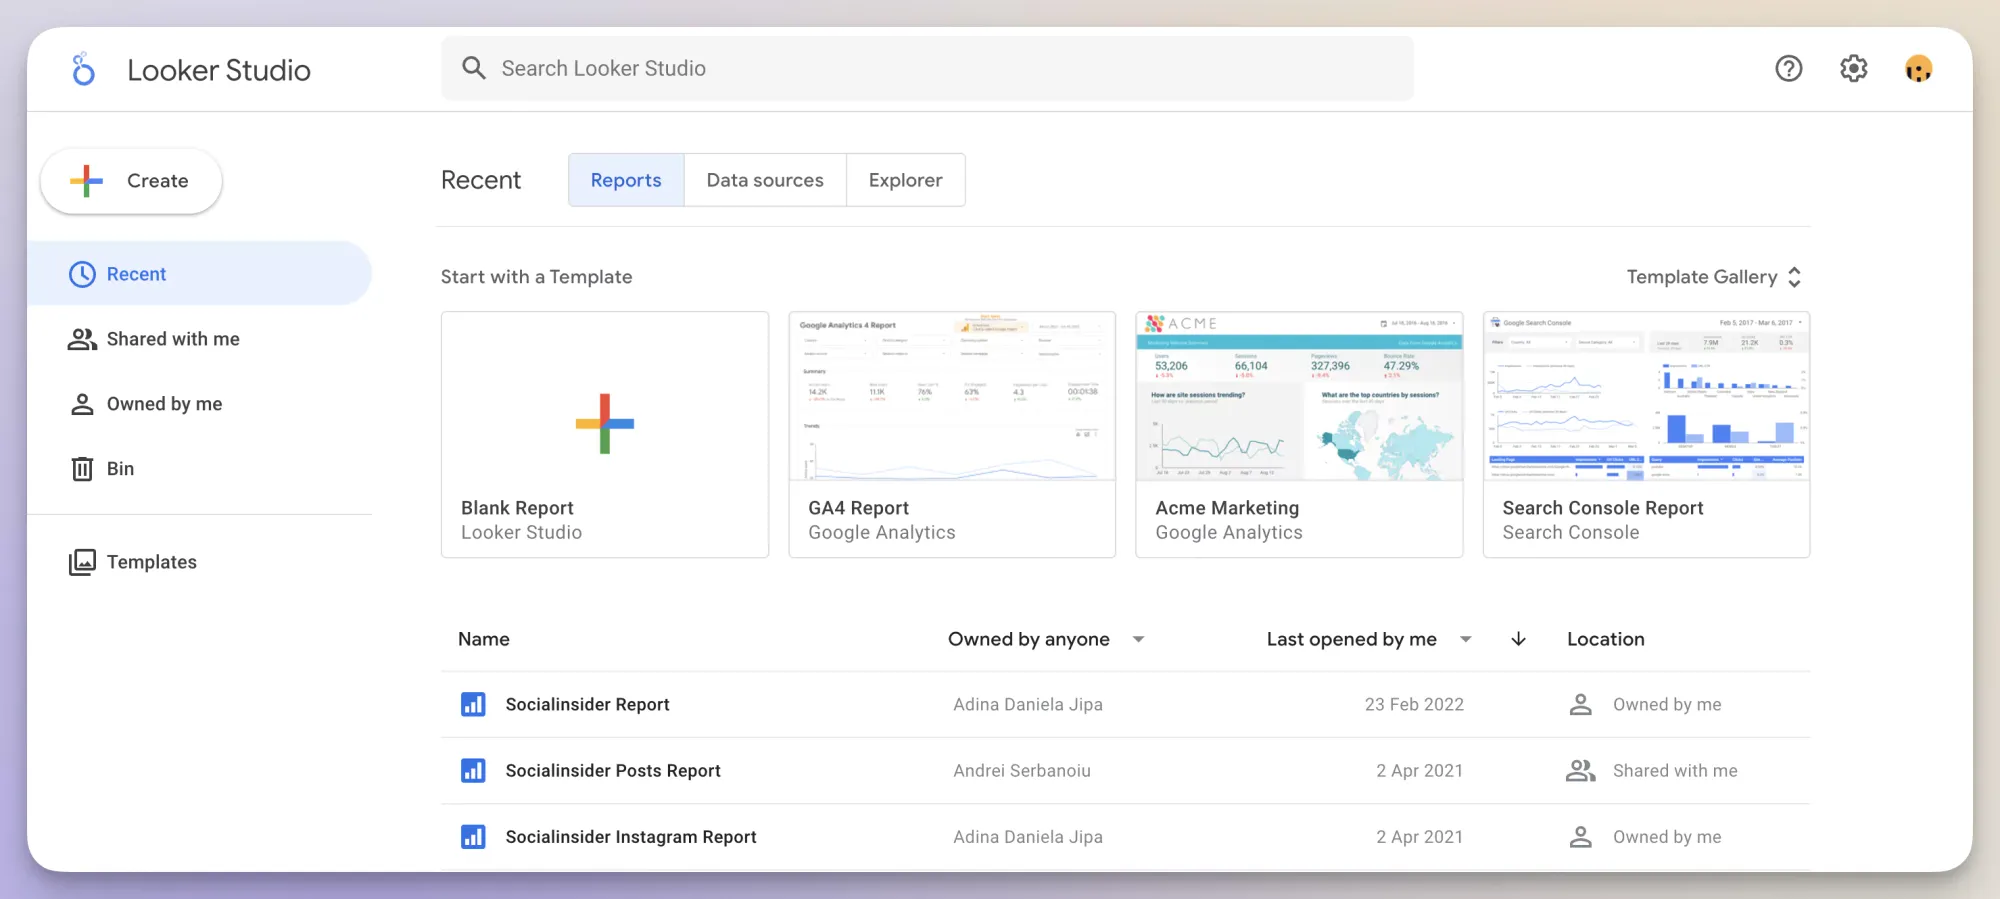This screenshot has height=899, width=2000.
Task: Click the sort direction arrow icon
Action: tap(1518, 639)
